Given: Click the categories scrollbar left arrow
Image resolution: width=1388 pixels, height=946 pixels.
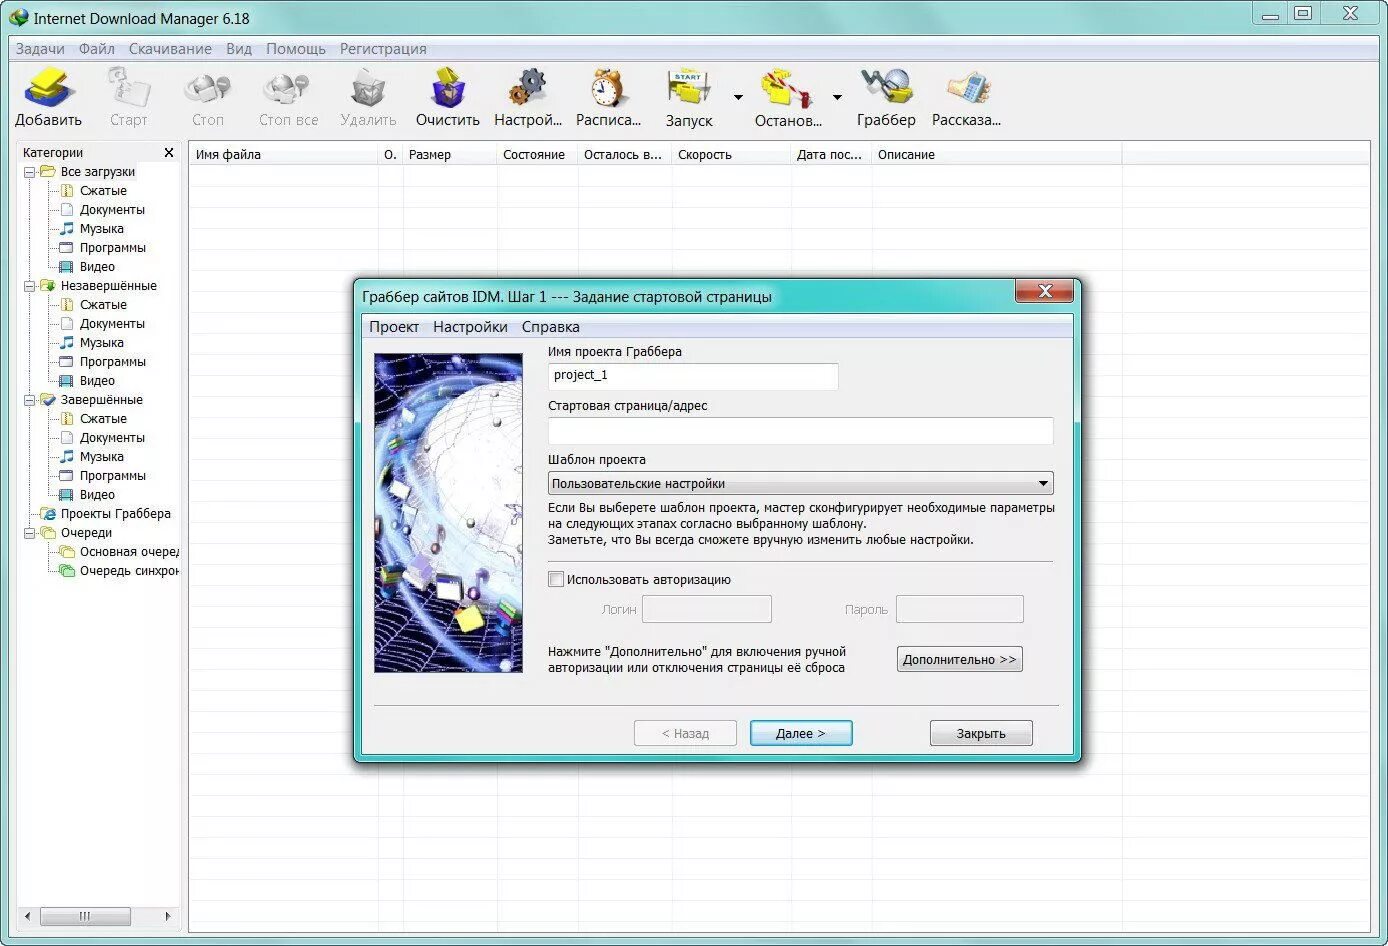Looking at the screenshot, I should [27, 916].
